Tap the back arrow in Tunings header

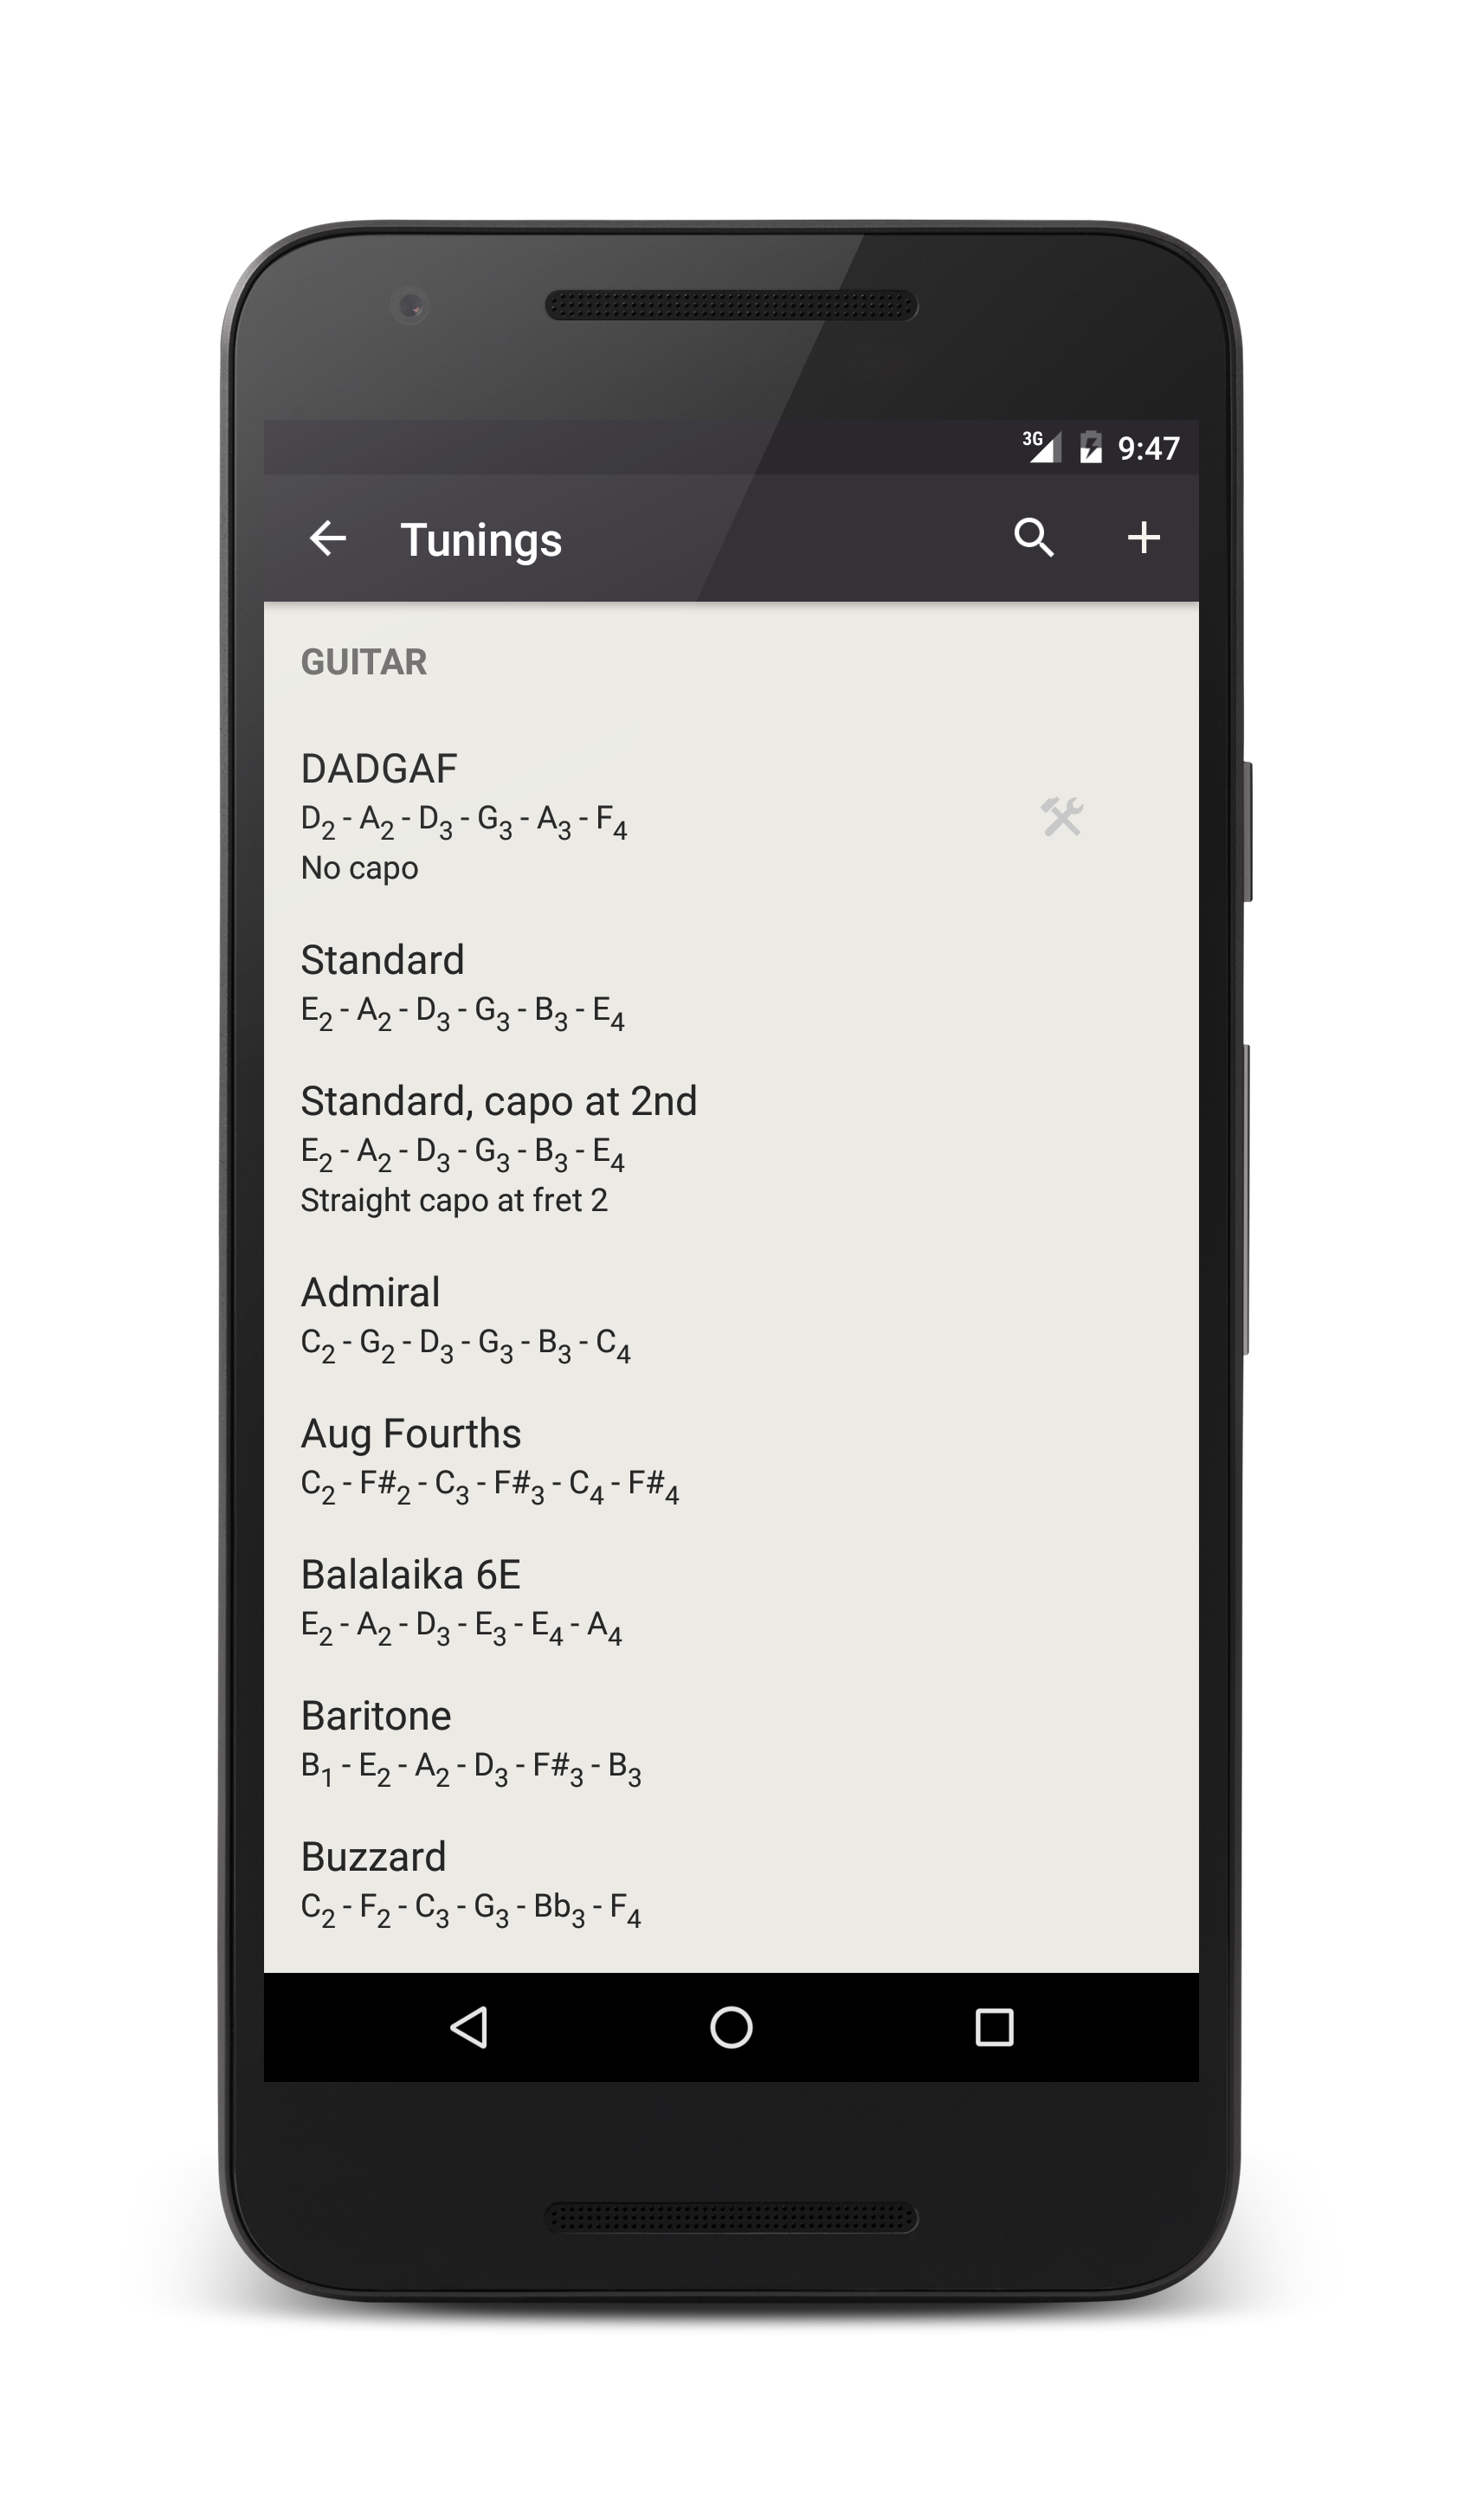click(x=328, y=539)
